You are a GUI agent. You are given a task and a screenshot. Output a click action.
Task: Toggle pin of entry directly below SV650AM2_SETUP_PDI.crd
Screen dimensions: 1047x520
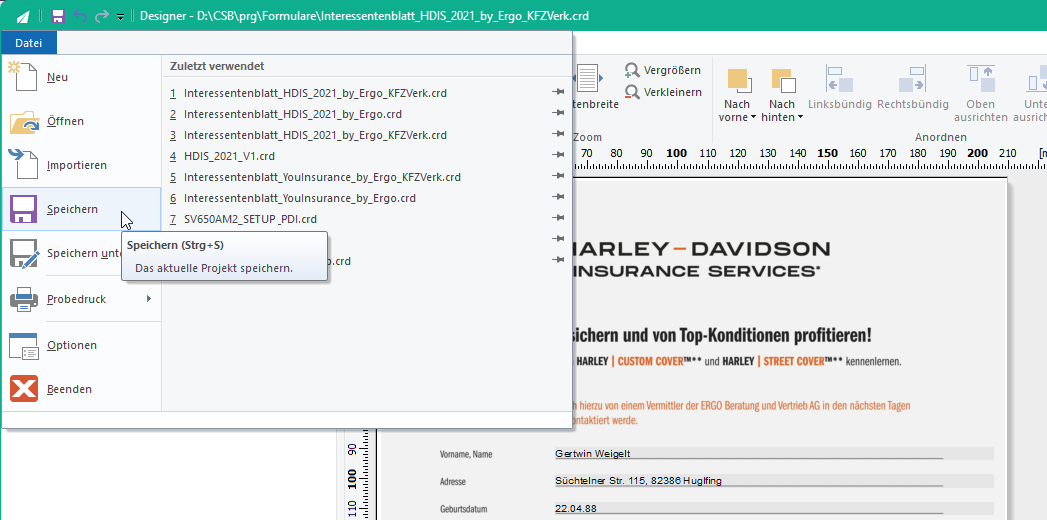click(x=559, y=238)
